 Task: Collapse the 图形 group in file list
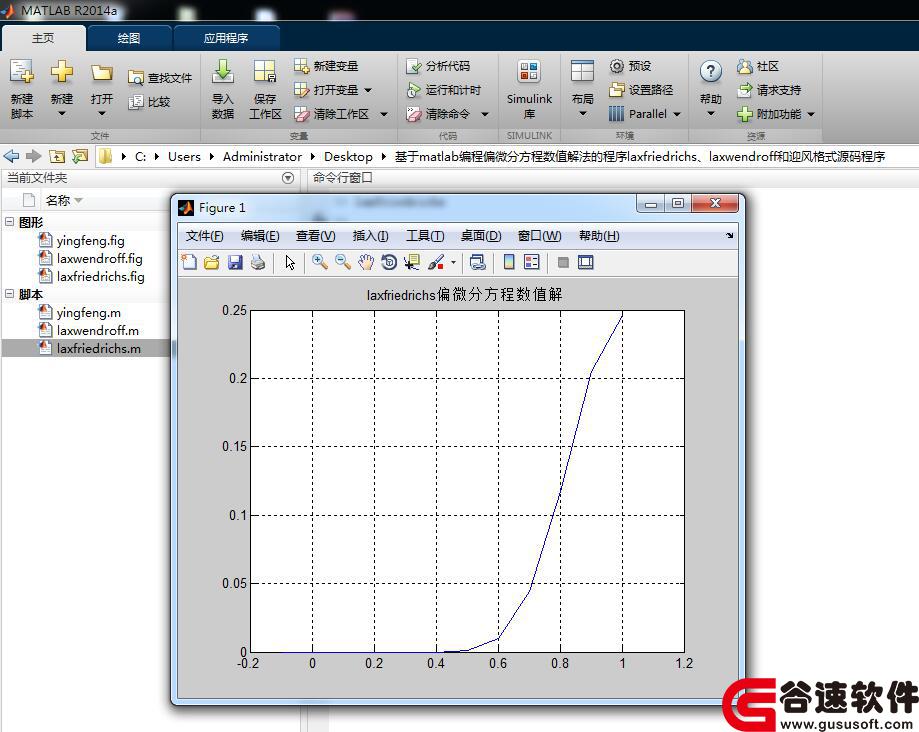pyautogui.click(x=10, y=222)
